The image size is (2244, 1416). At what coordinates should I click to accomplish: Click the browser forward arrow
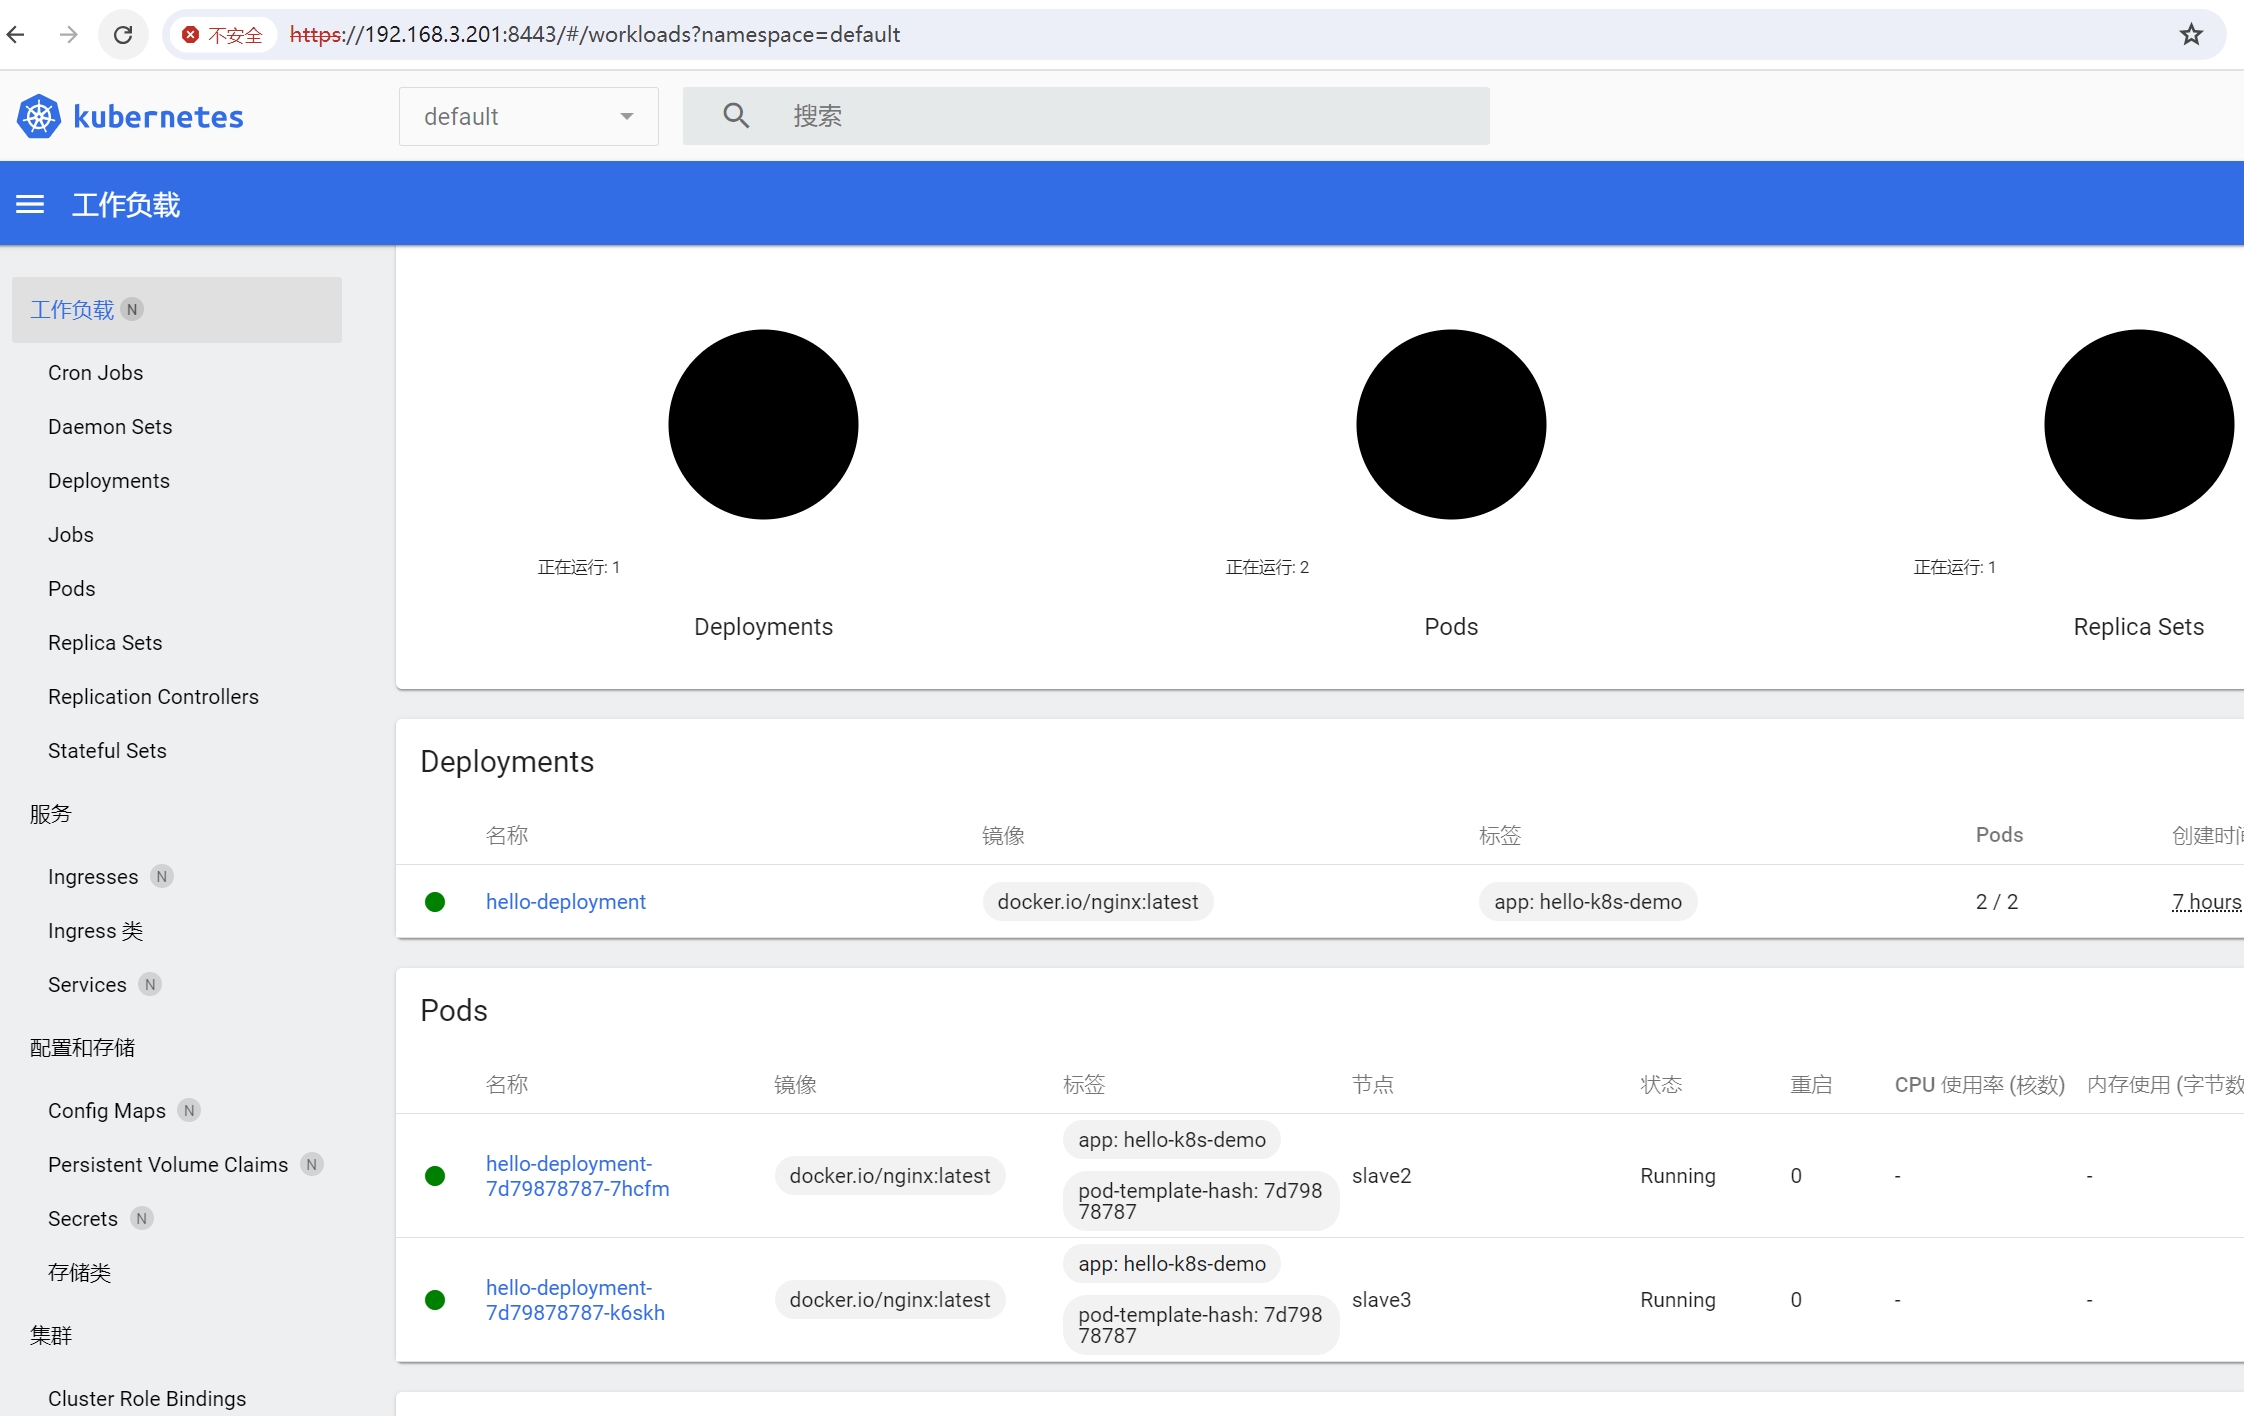click(x=69, y=35)
